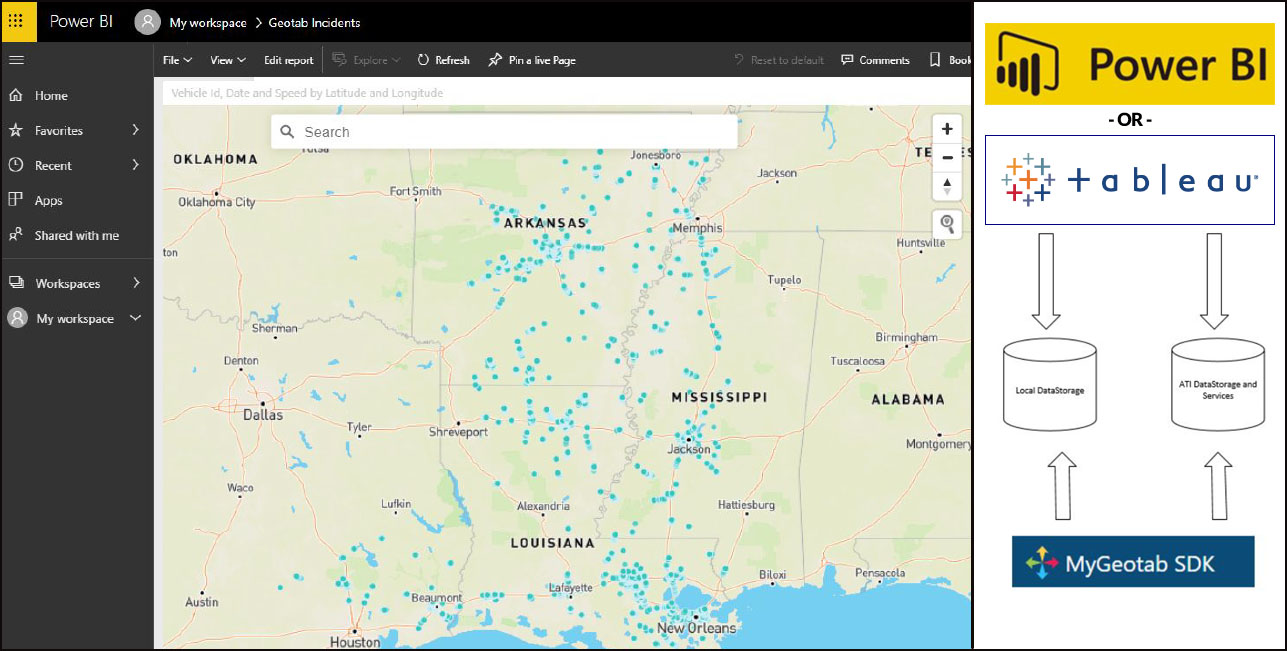Click the Fort Smith map label
Viewport: 1287px width, 651px height.
tap(415, 191)
